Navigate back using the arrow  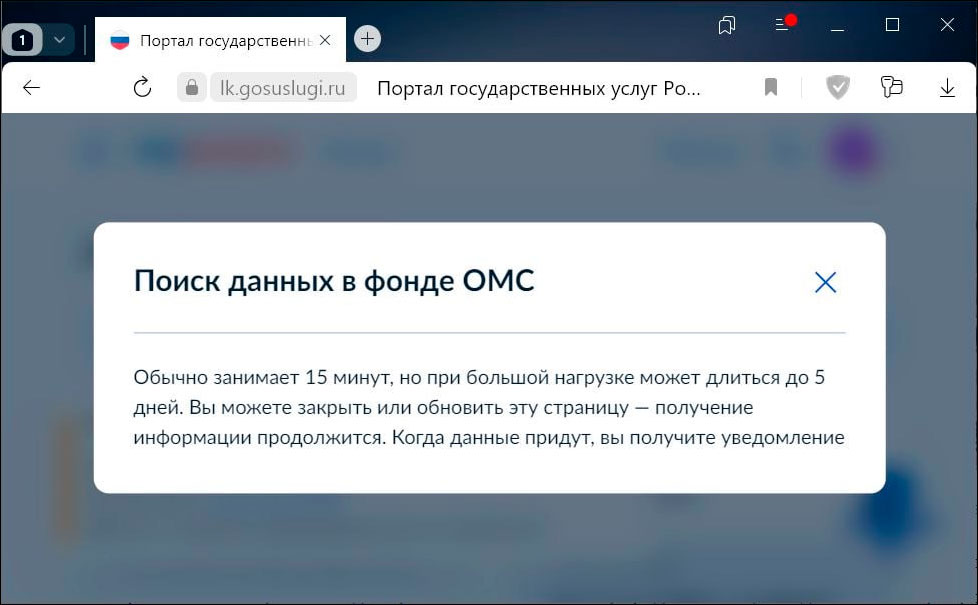pos(31,87)
